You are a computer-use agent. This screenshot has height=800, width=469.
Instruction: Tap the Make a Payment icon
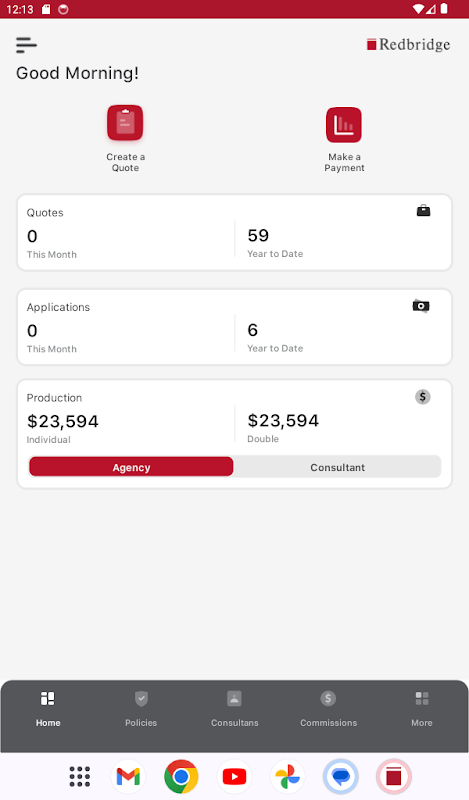click(344, 125)
